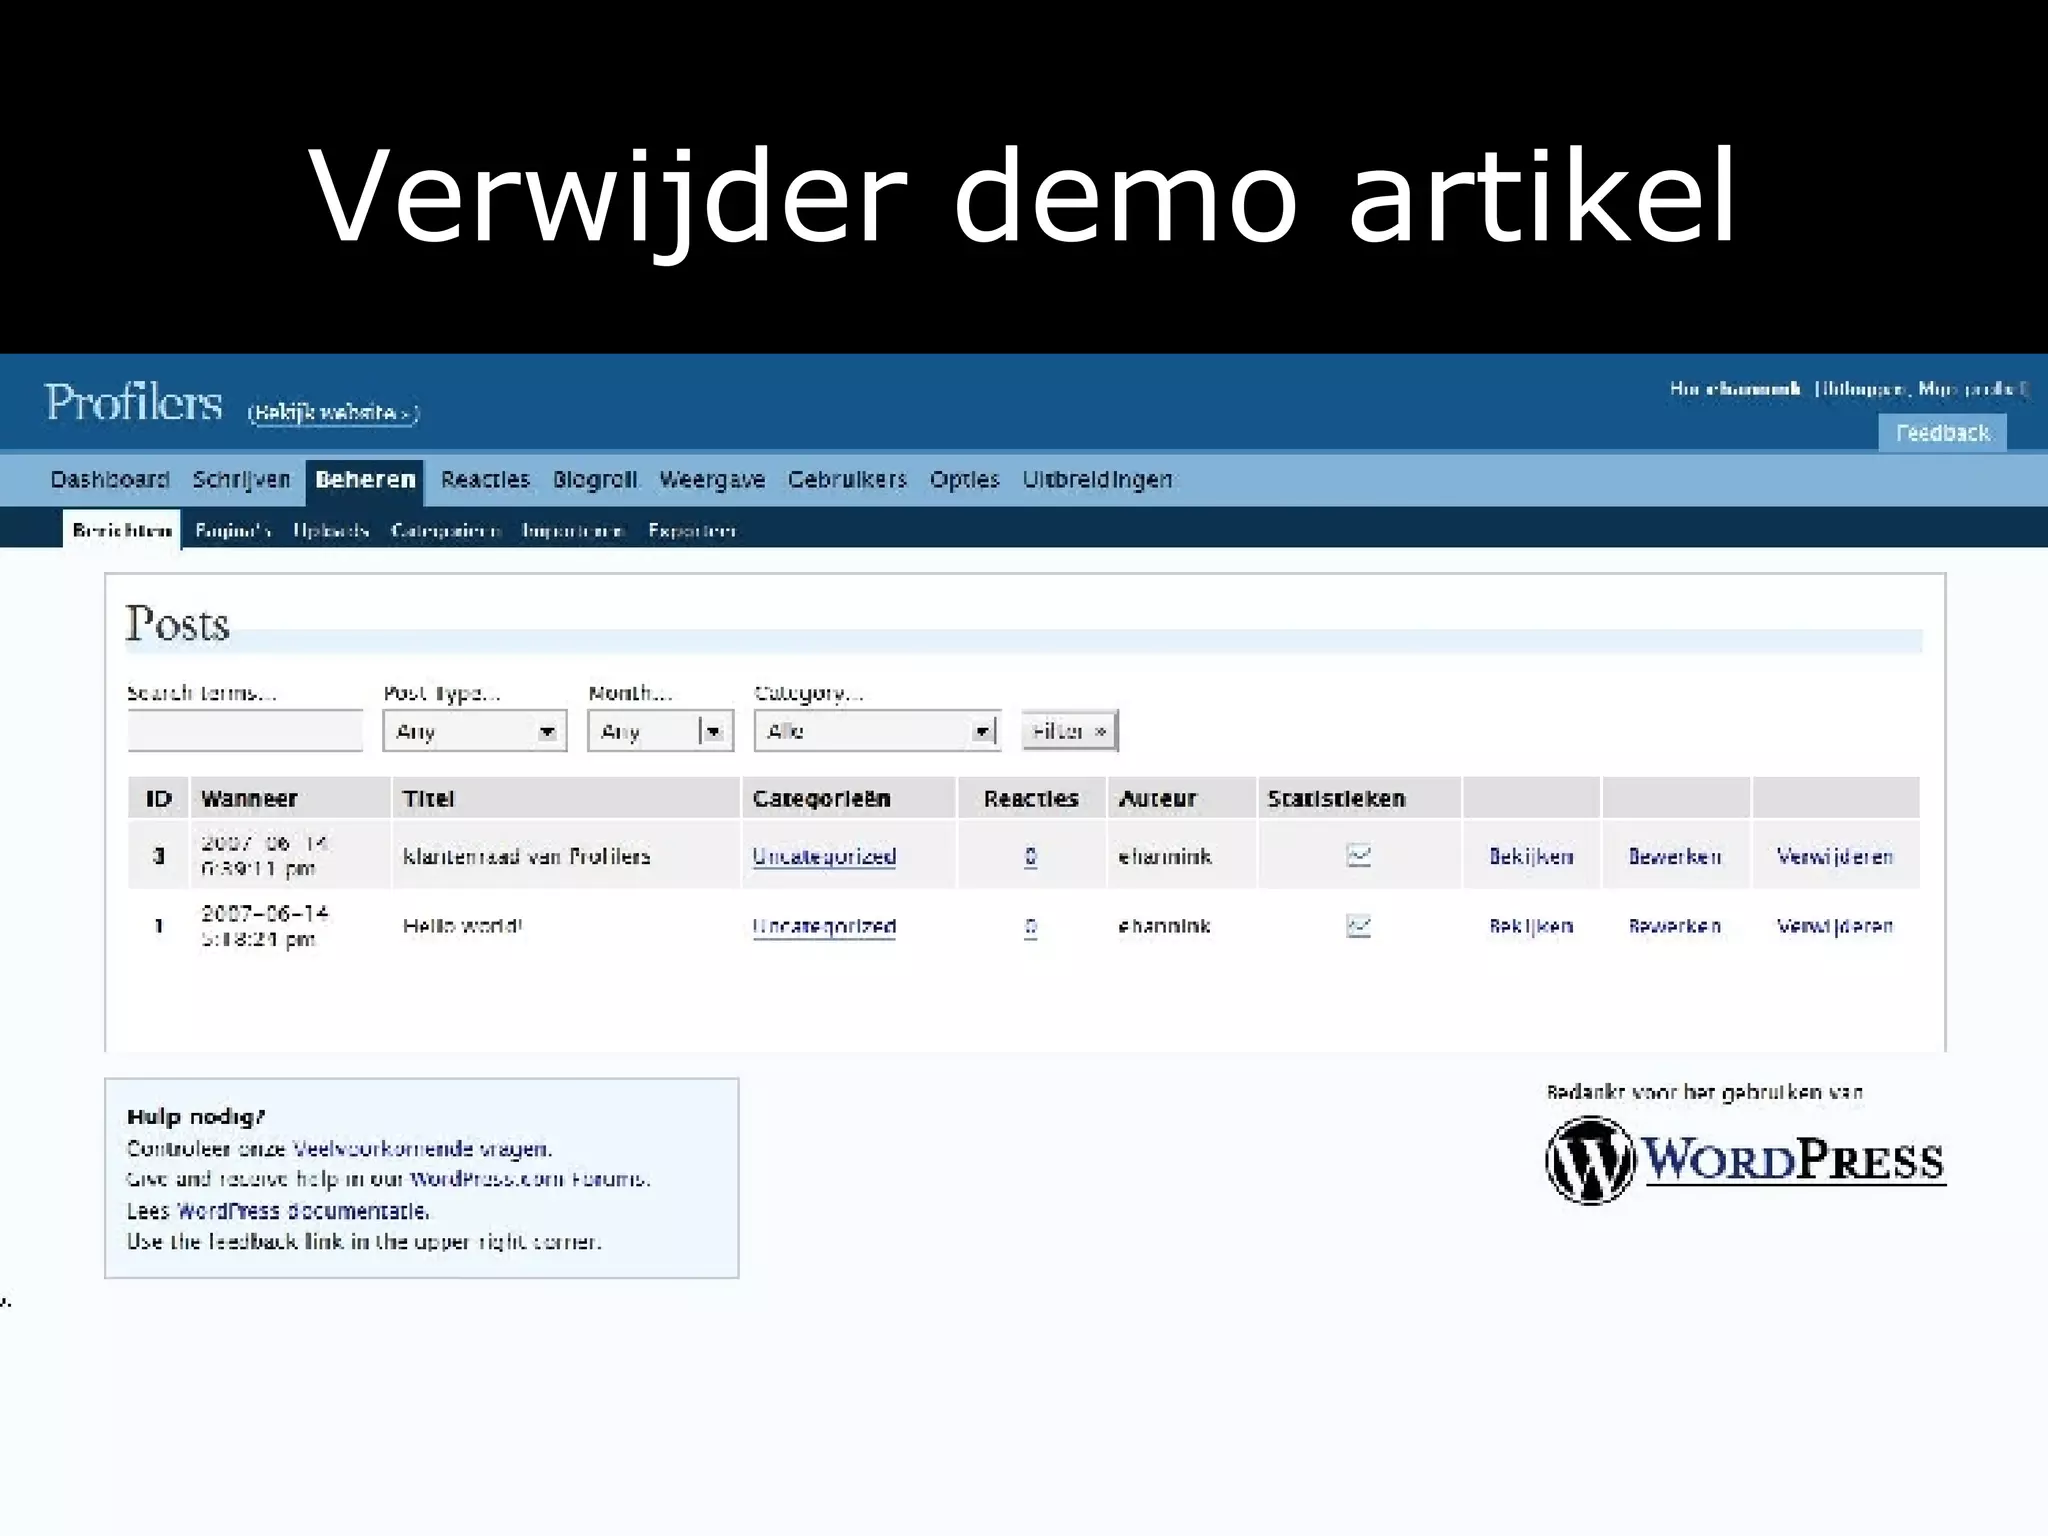Go to the Dashboard menu
Viewport: 2048px width, 1536px height.
pos(110,480)
